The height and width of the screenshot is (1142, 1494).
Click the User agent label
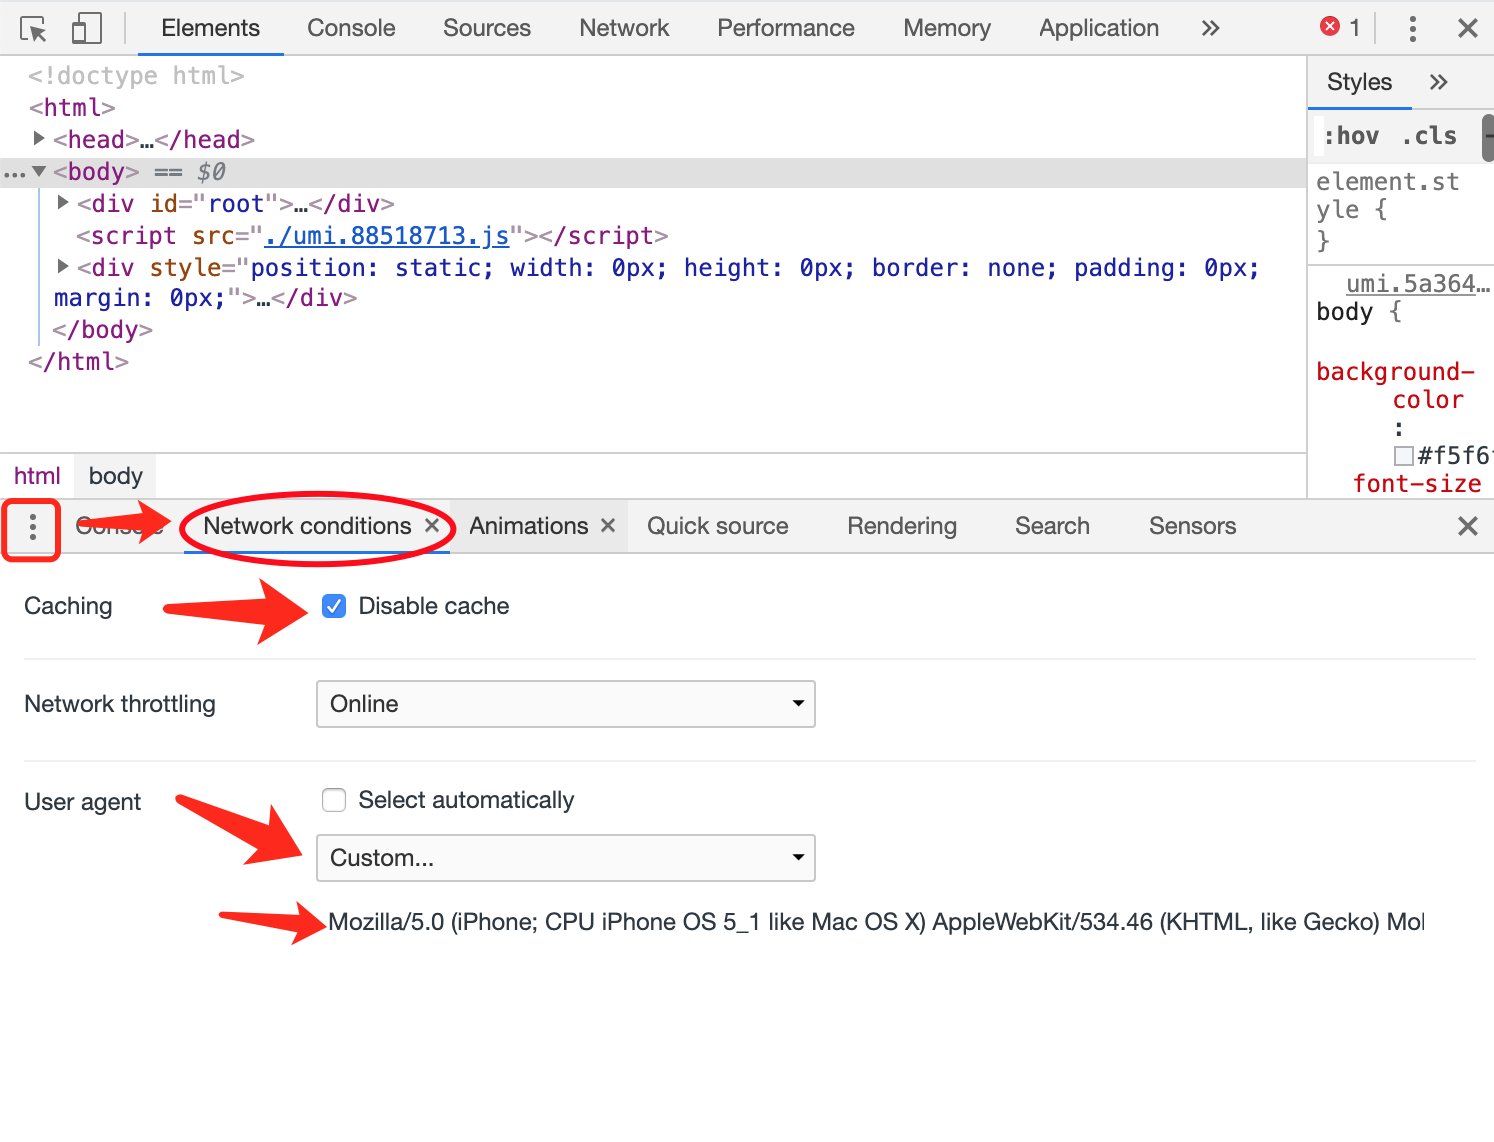click(83, 802)
